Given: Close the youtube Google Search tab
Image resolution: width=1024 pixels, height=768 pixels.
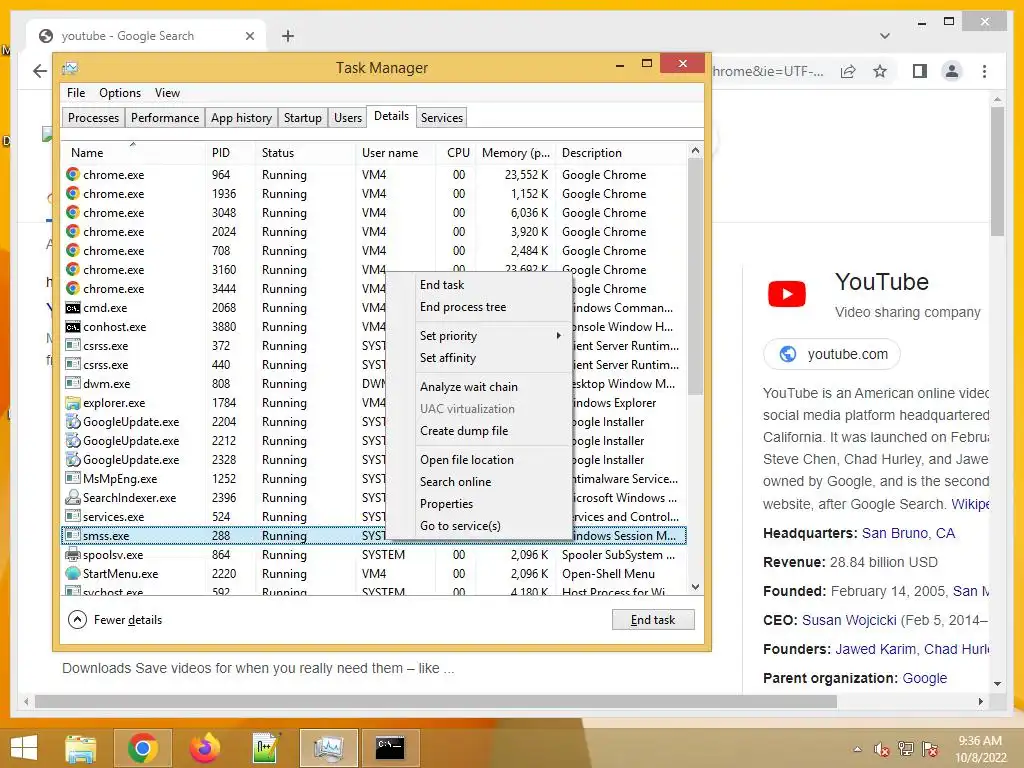Looking at the screenshot, I should tap(249, 36).
